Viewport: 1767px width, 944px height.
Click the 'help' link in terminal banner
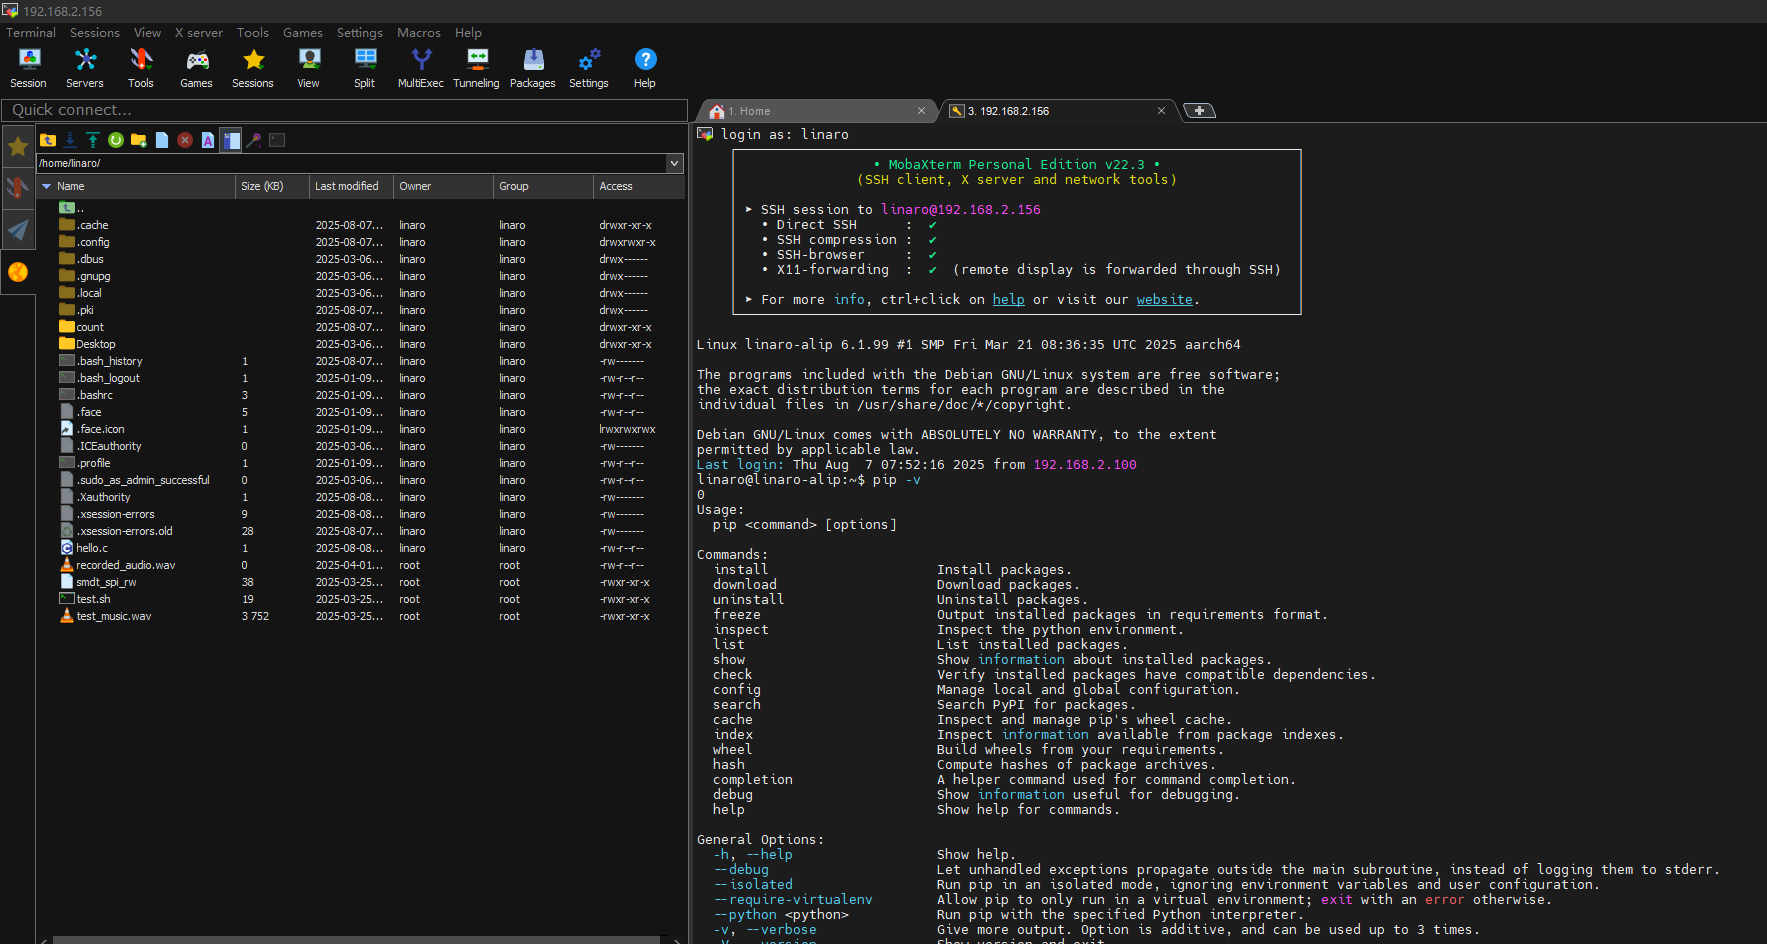point(1008,299)
